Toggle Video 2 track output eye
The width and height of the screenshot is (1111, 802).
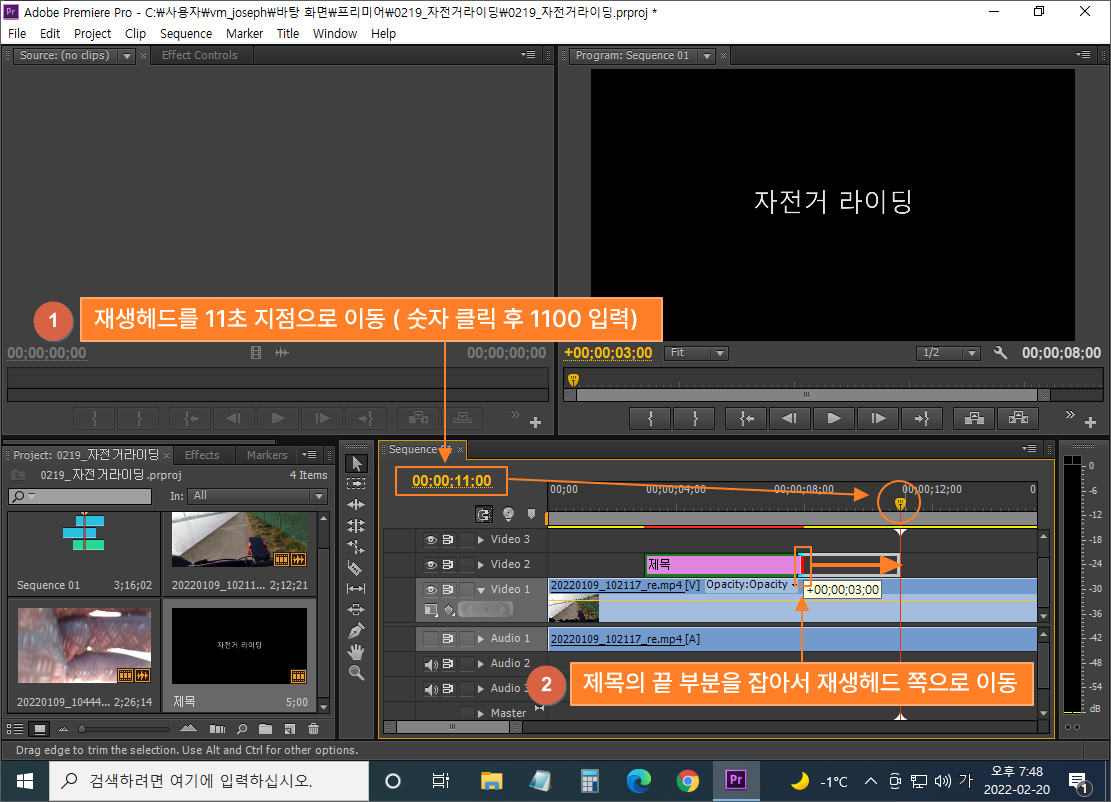[x=430, y=565]
